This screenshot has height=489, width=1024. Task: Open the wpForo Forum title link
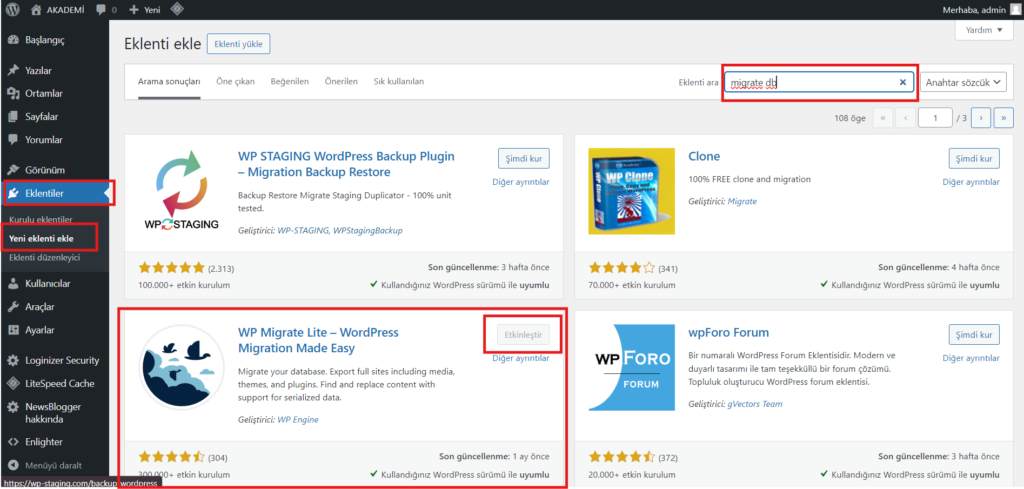[x=728, y=333]
